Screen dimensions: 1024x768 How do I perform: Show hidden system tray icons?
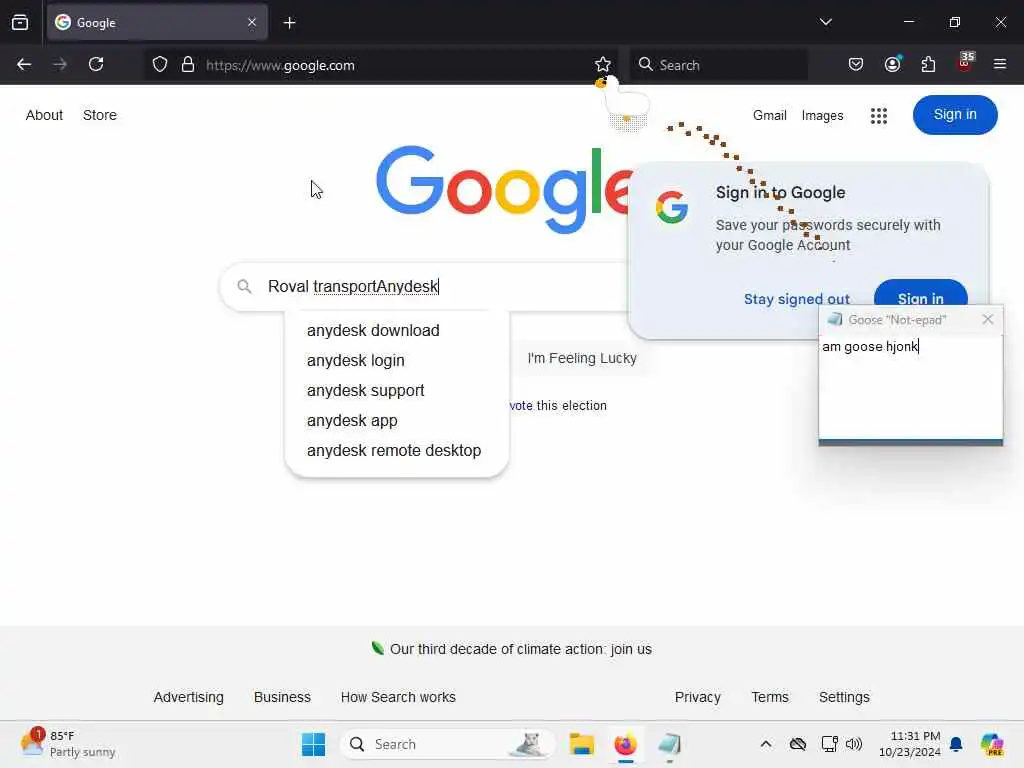(x=766, y=744)
